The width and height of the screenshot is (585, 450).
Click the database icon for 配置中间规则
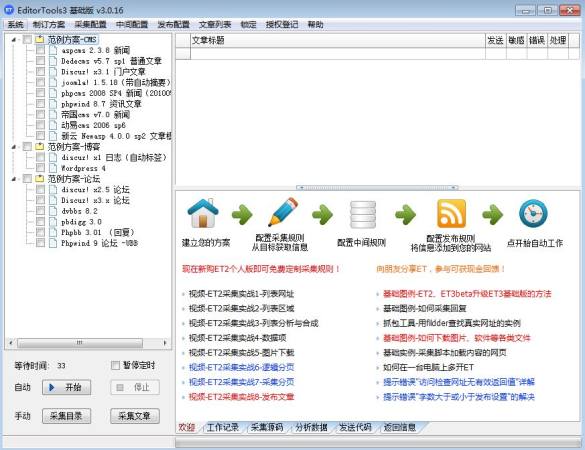tap(363, 215)
